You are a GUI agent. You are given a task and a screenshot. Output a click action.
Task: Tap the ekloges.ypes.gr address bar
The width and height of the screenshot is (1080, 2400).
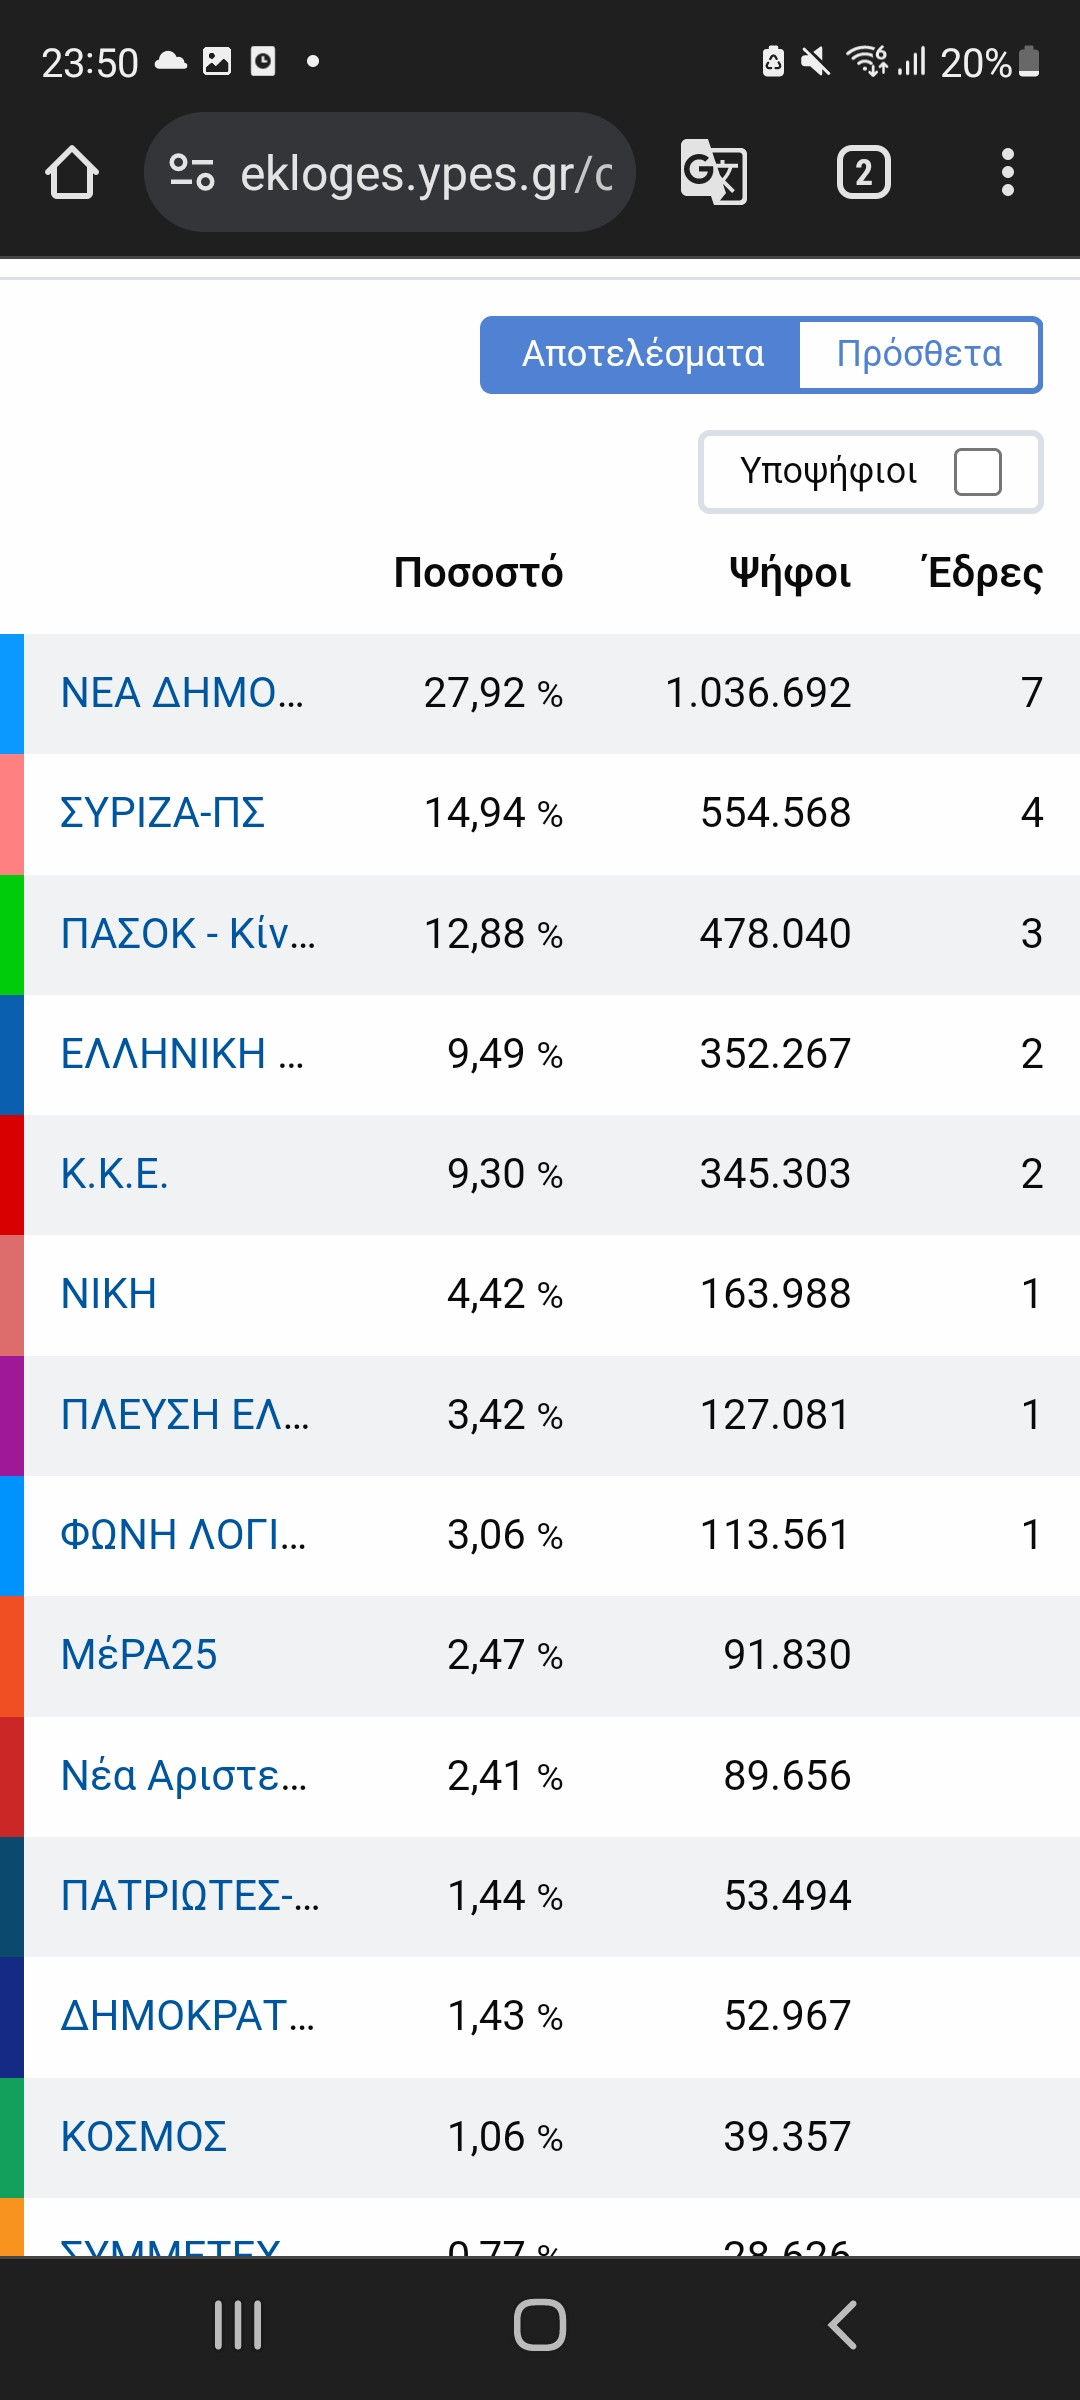tap(425, 173)
